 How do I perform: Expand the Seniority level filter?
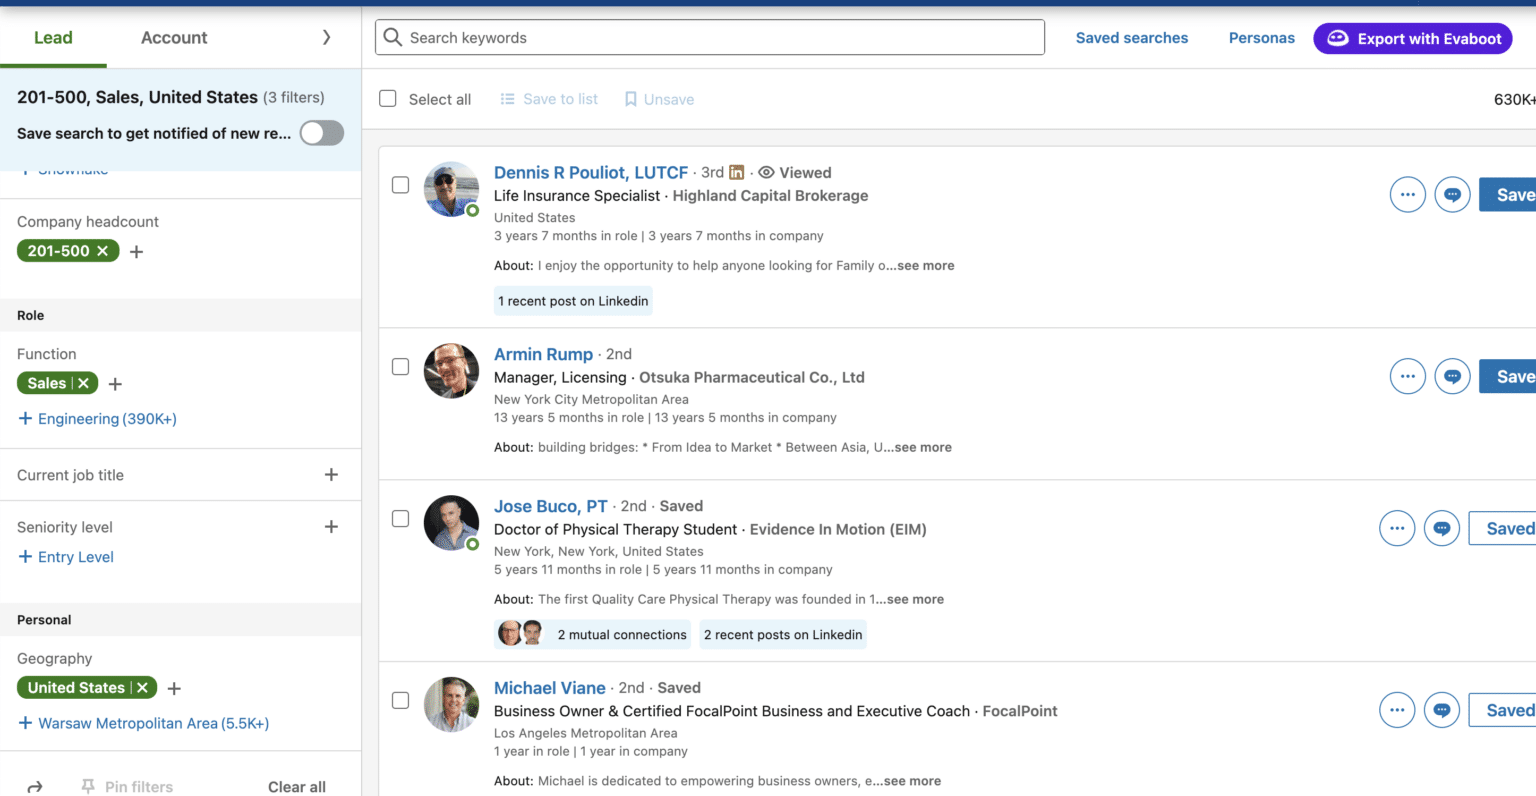click(331, 526)
